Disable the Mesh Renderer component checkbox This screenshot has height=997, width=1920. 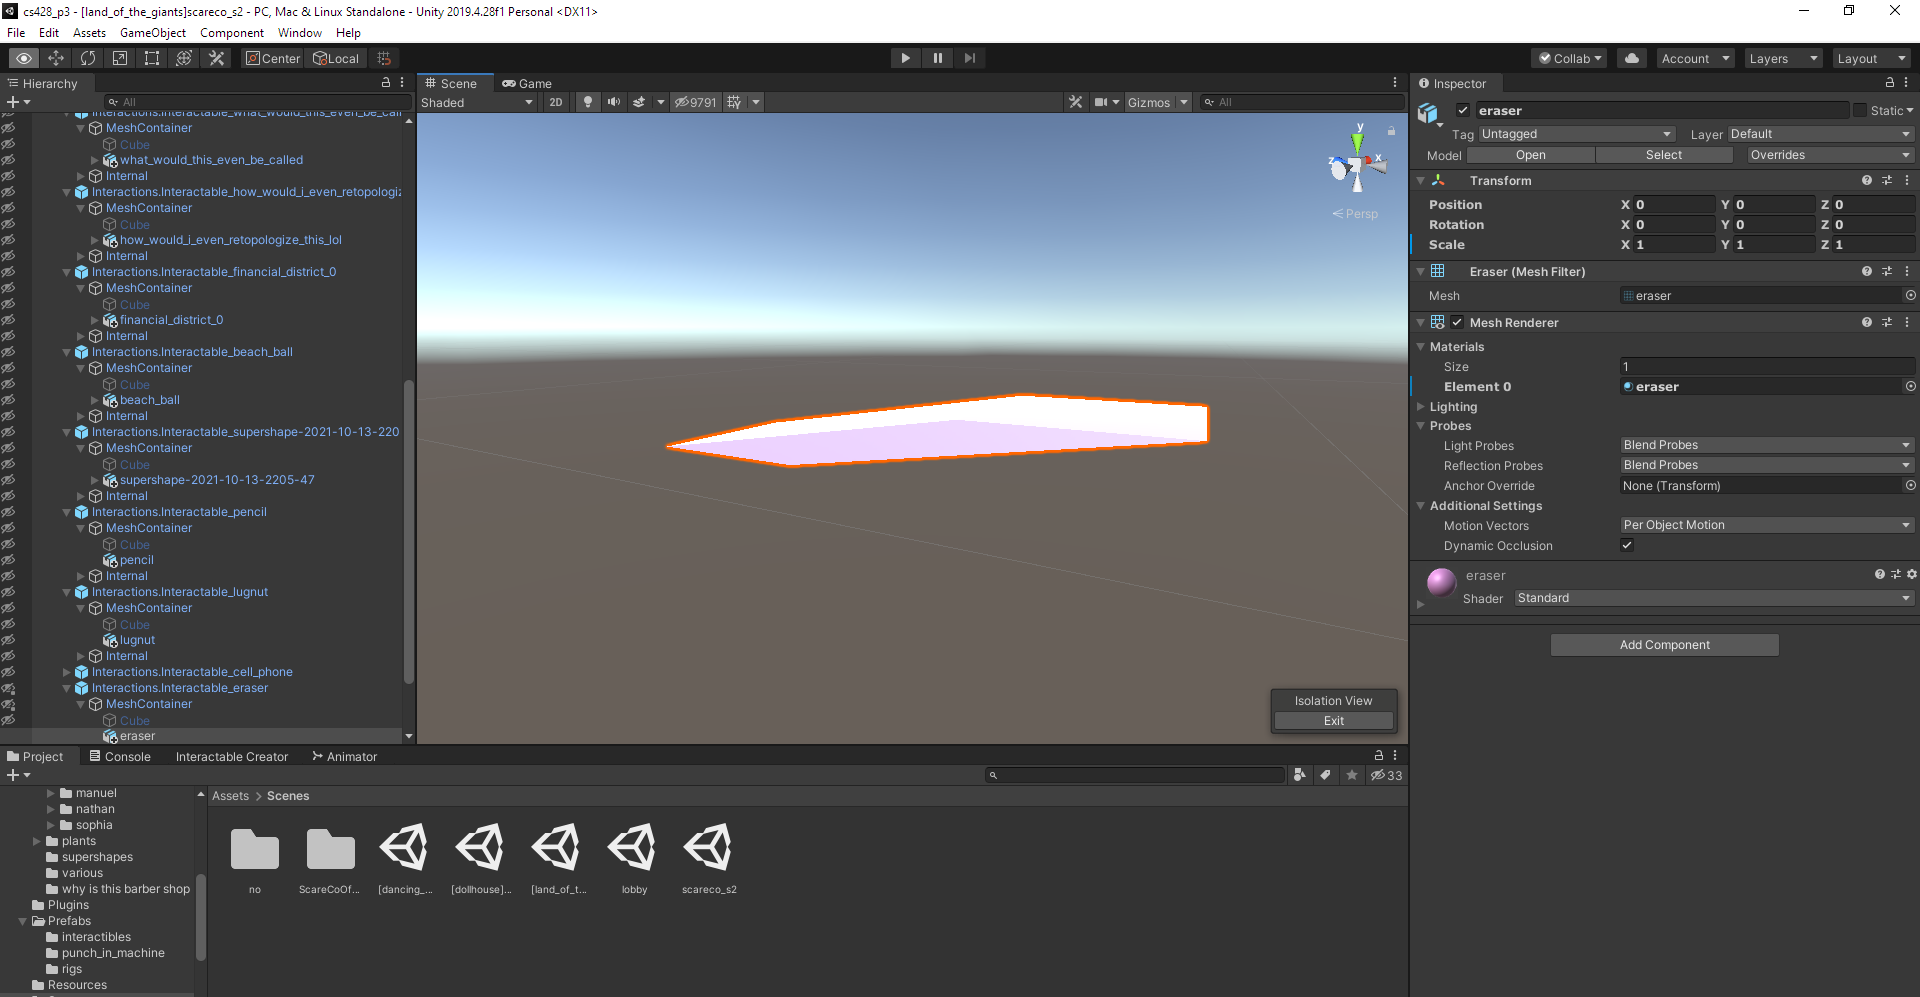1457,322
